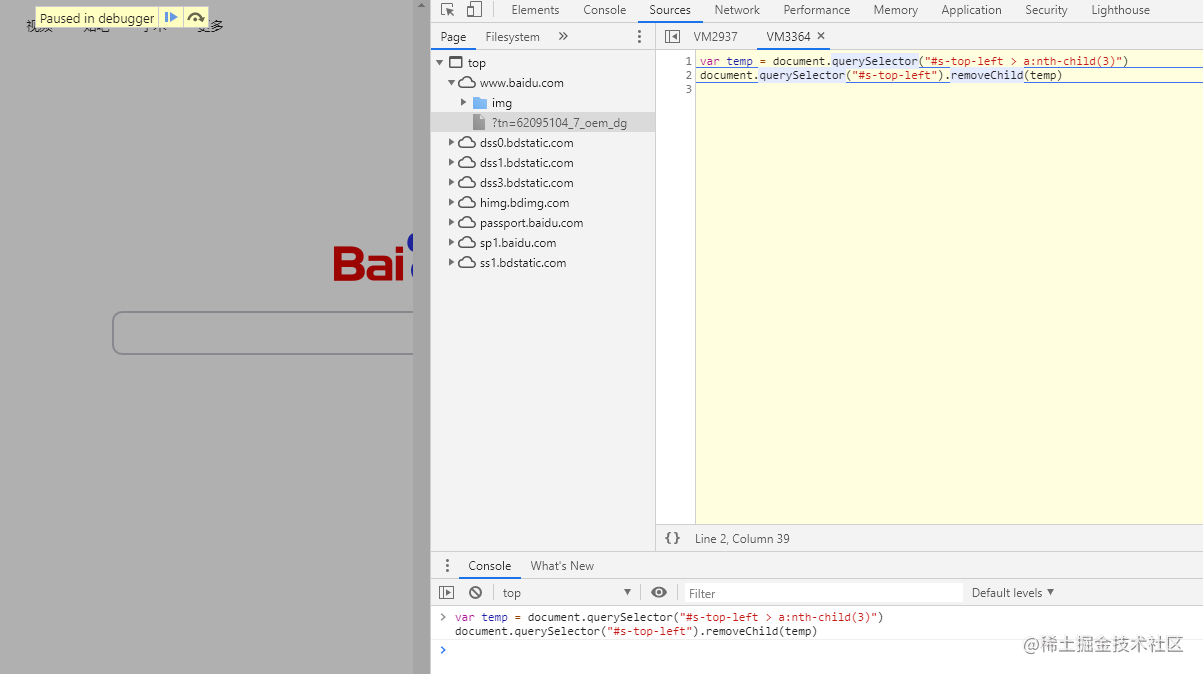Click the dss0.bdstatic.com cloud icon

click(x=467, y=143)
